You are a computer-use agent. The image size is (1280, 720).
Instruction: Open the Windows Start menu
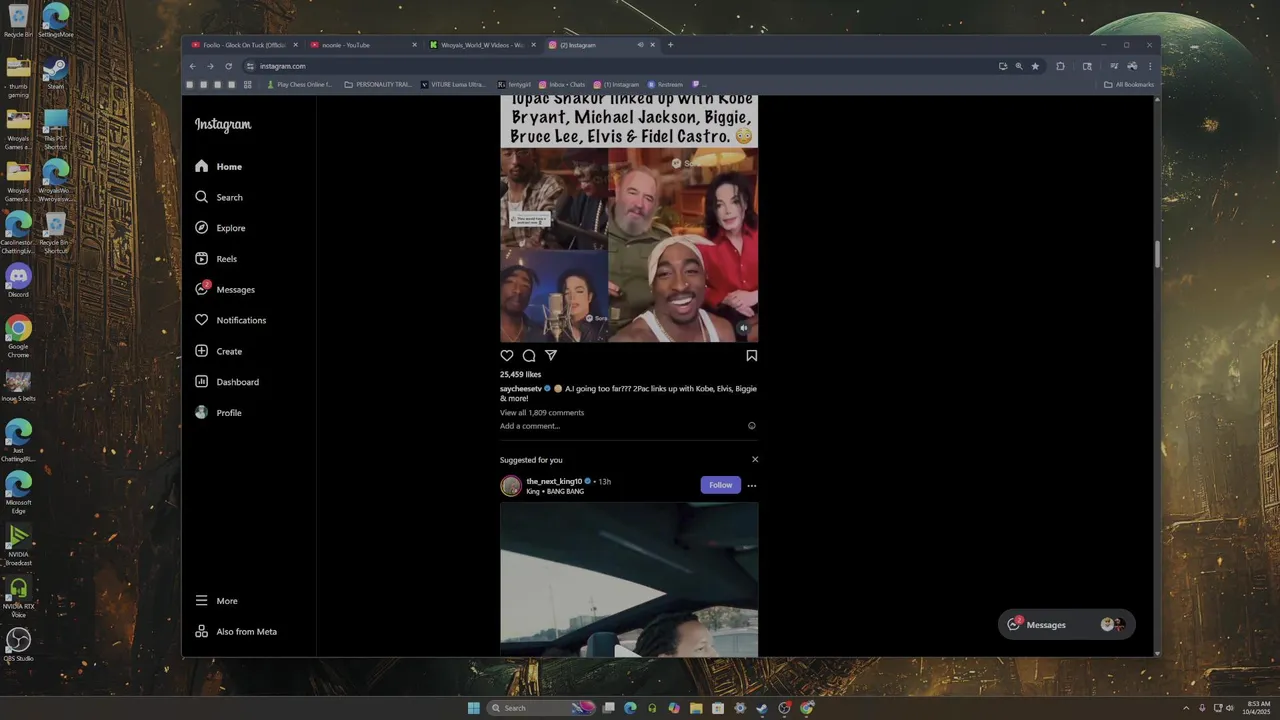click(473, 708)
